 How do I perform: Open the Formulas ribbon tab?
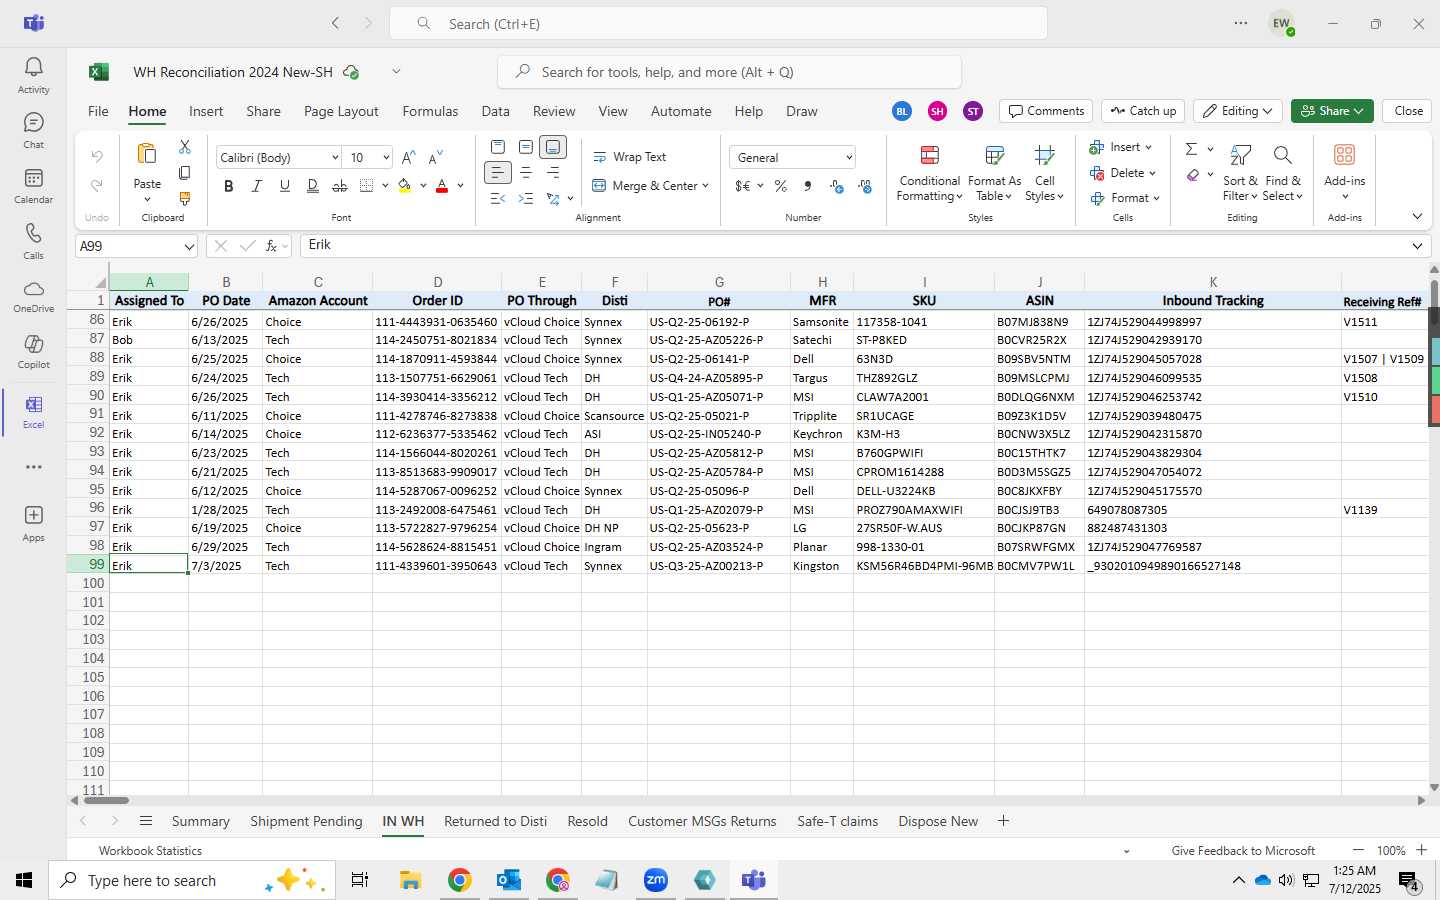pyautogui.click(x=430, y=111)
